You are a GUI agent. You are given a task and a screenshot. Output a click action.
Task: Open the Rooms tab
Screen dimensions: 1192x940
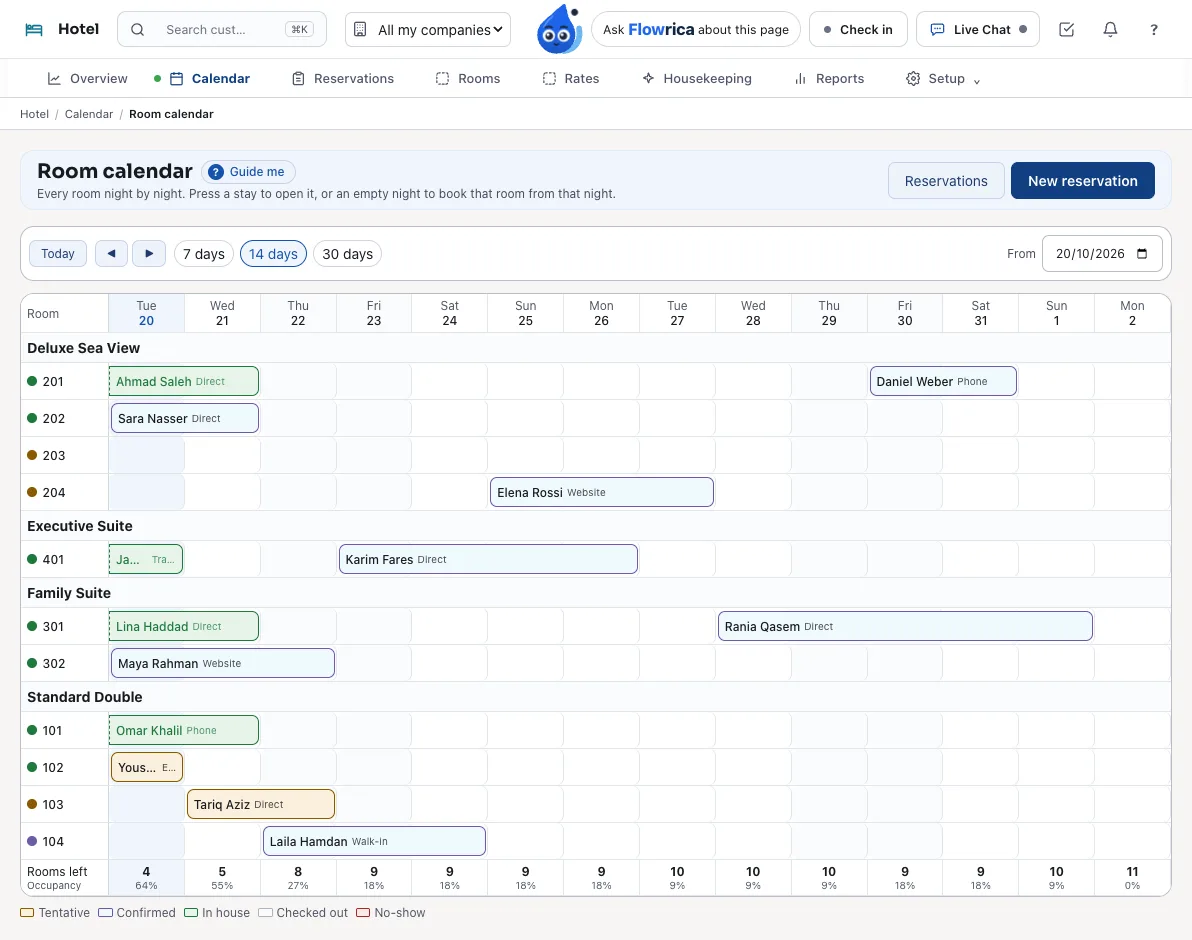[468, 78]
